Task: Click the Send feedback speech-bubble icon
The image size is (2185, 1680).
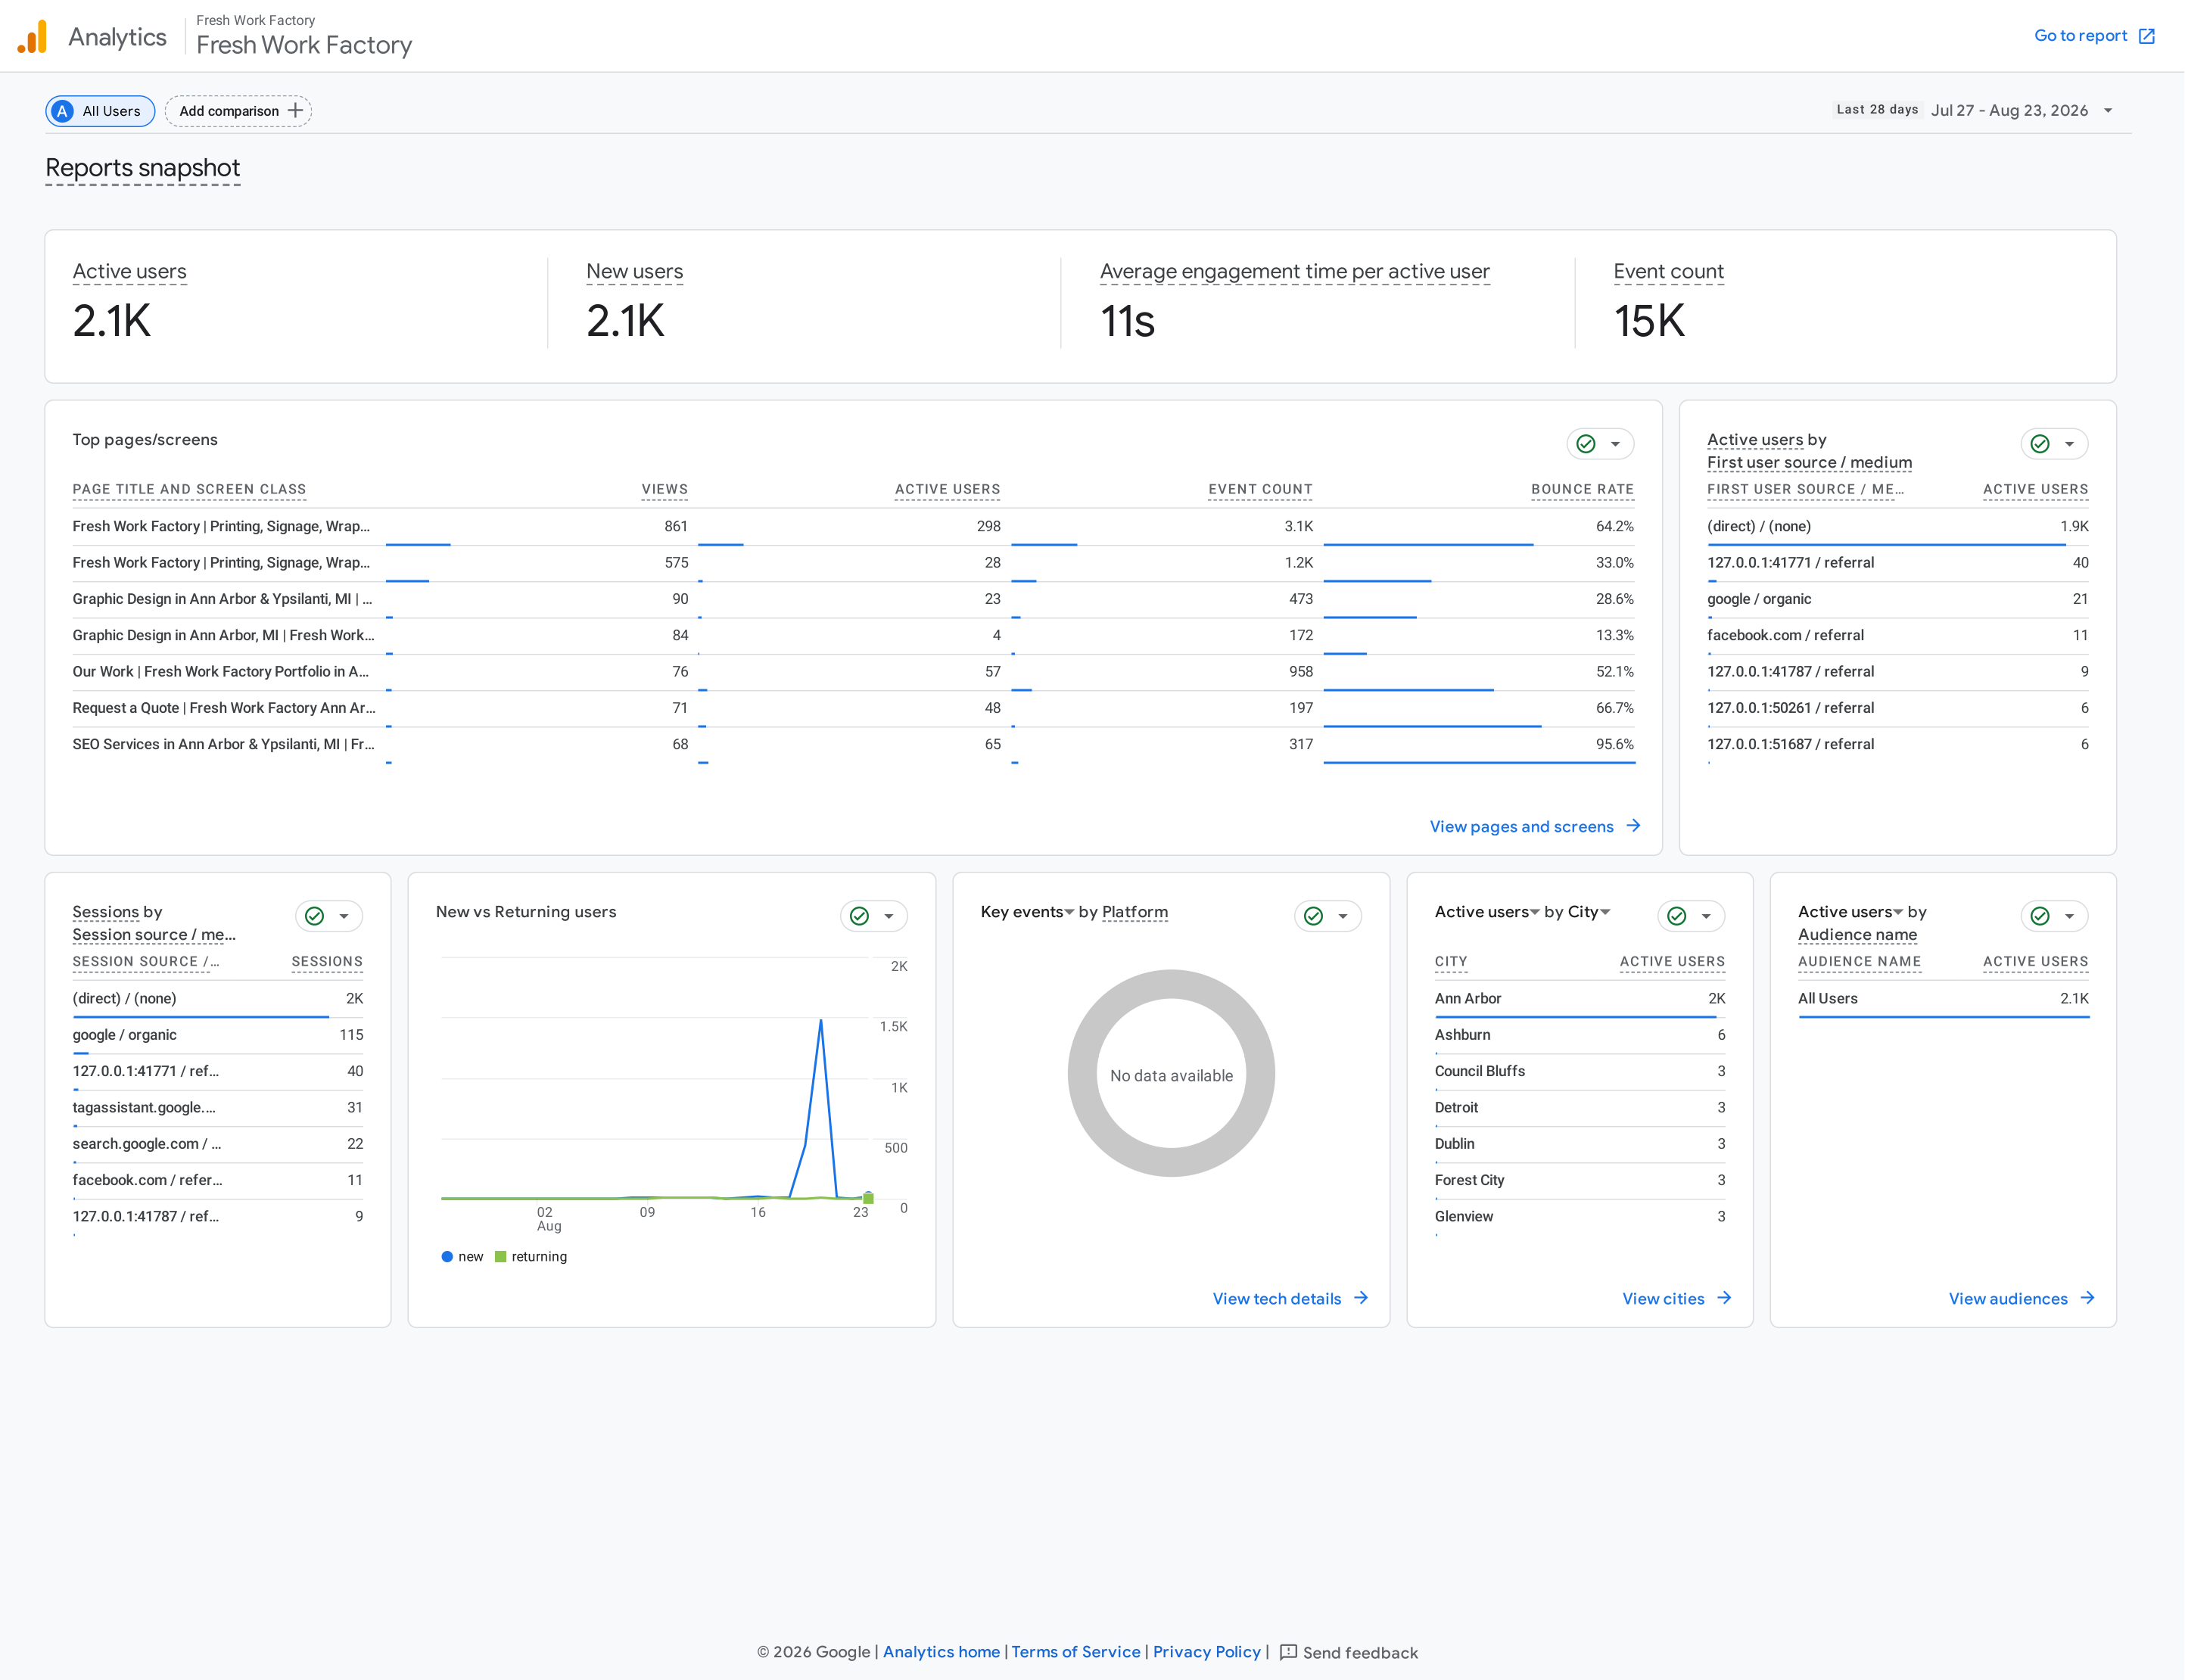Action: pyautogui.click(x=1288, y=1652)
